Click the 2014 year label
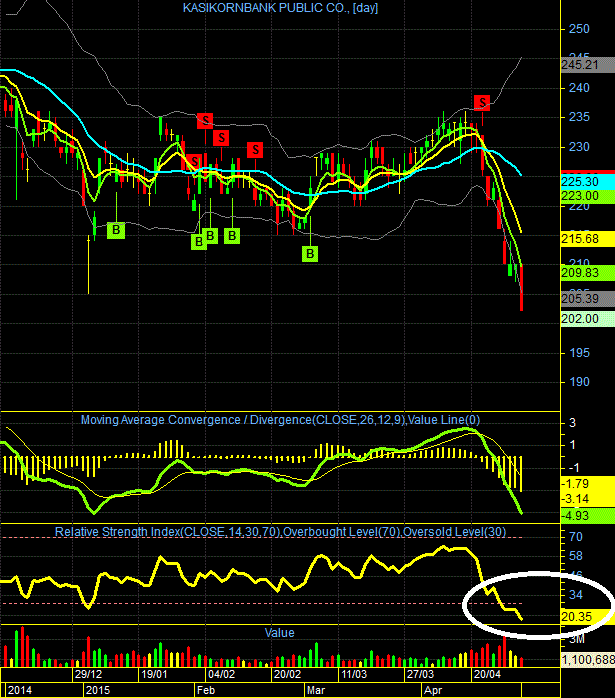Image resolution: width=615 pixels, height=698 pixels. [20, 690]
